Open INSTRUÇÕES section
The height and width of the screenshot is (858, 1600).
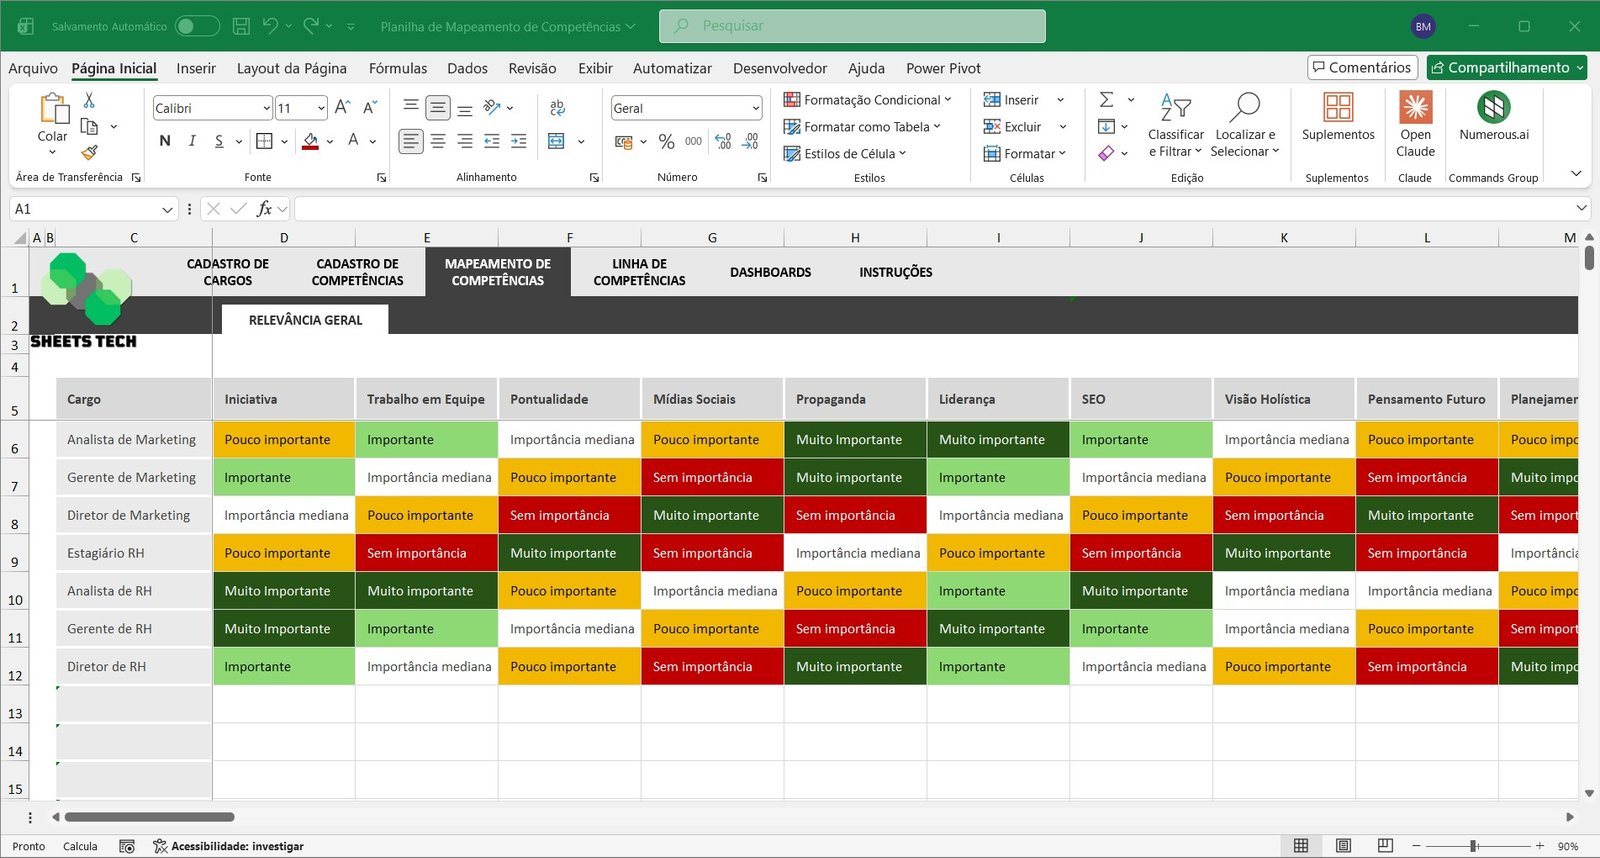tap(896, 272)
